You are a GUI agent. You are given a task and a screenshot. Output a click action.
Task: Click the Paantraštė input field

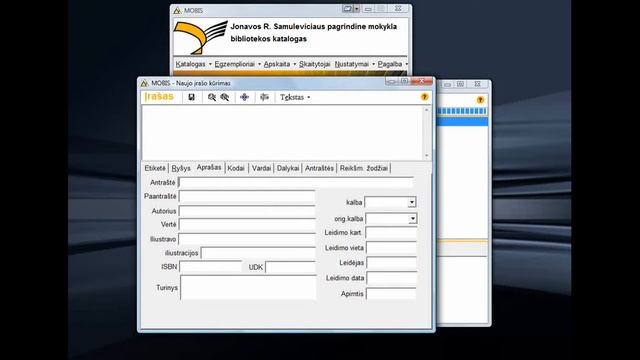point(247,196)
